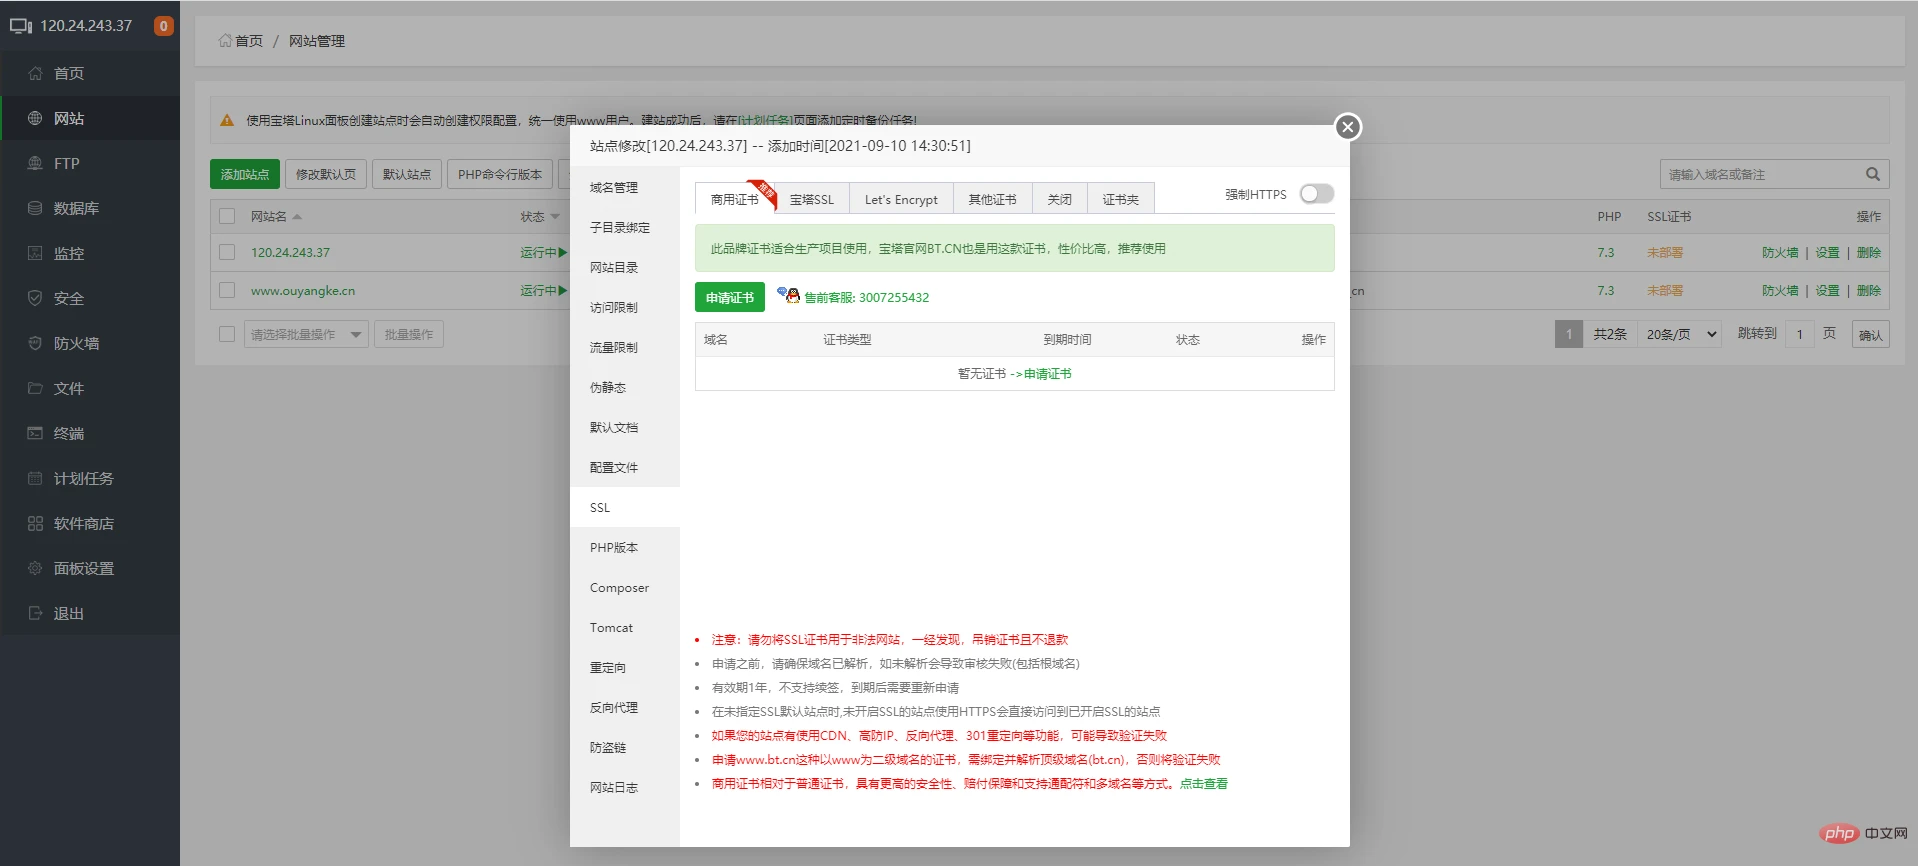Open 伪静态 menu item
This screenshot has height=866, width=1918.
point(625,387)
